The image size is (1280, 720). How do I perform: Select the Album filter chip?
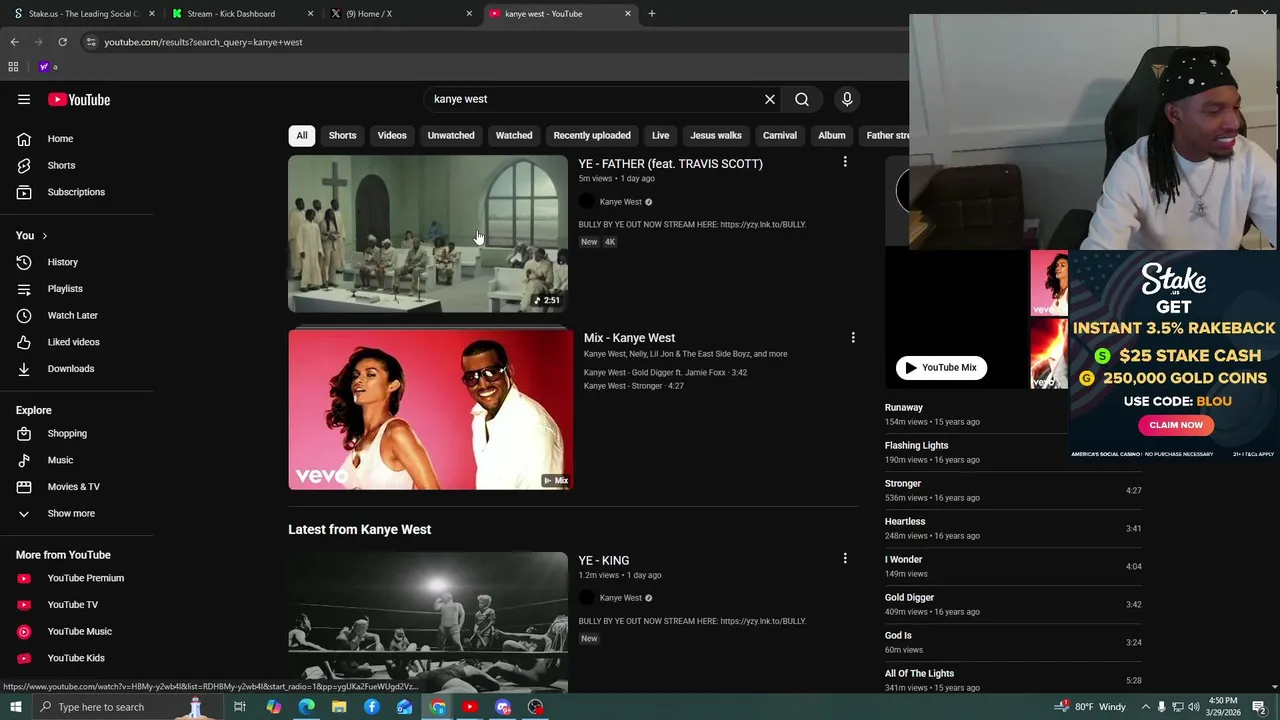(x=832, y=135)
